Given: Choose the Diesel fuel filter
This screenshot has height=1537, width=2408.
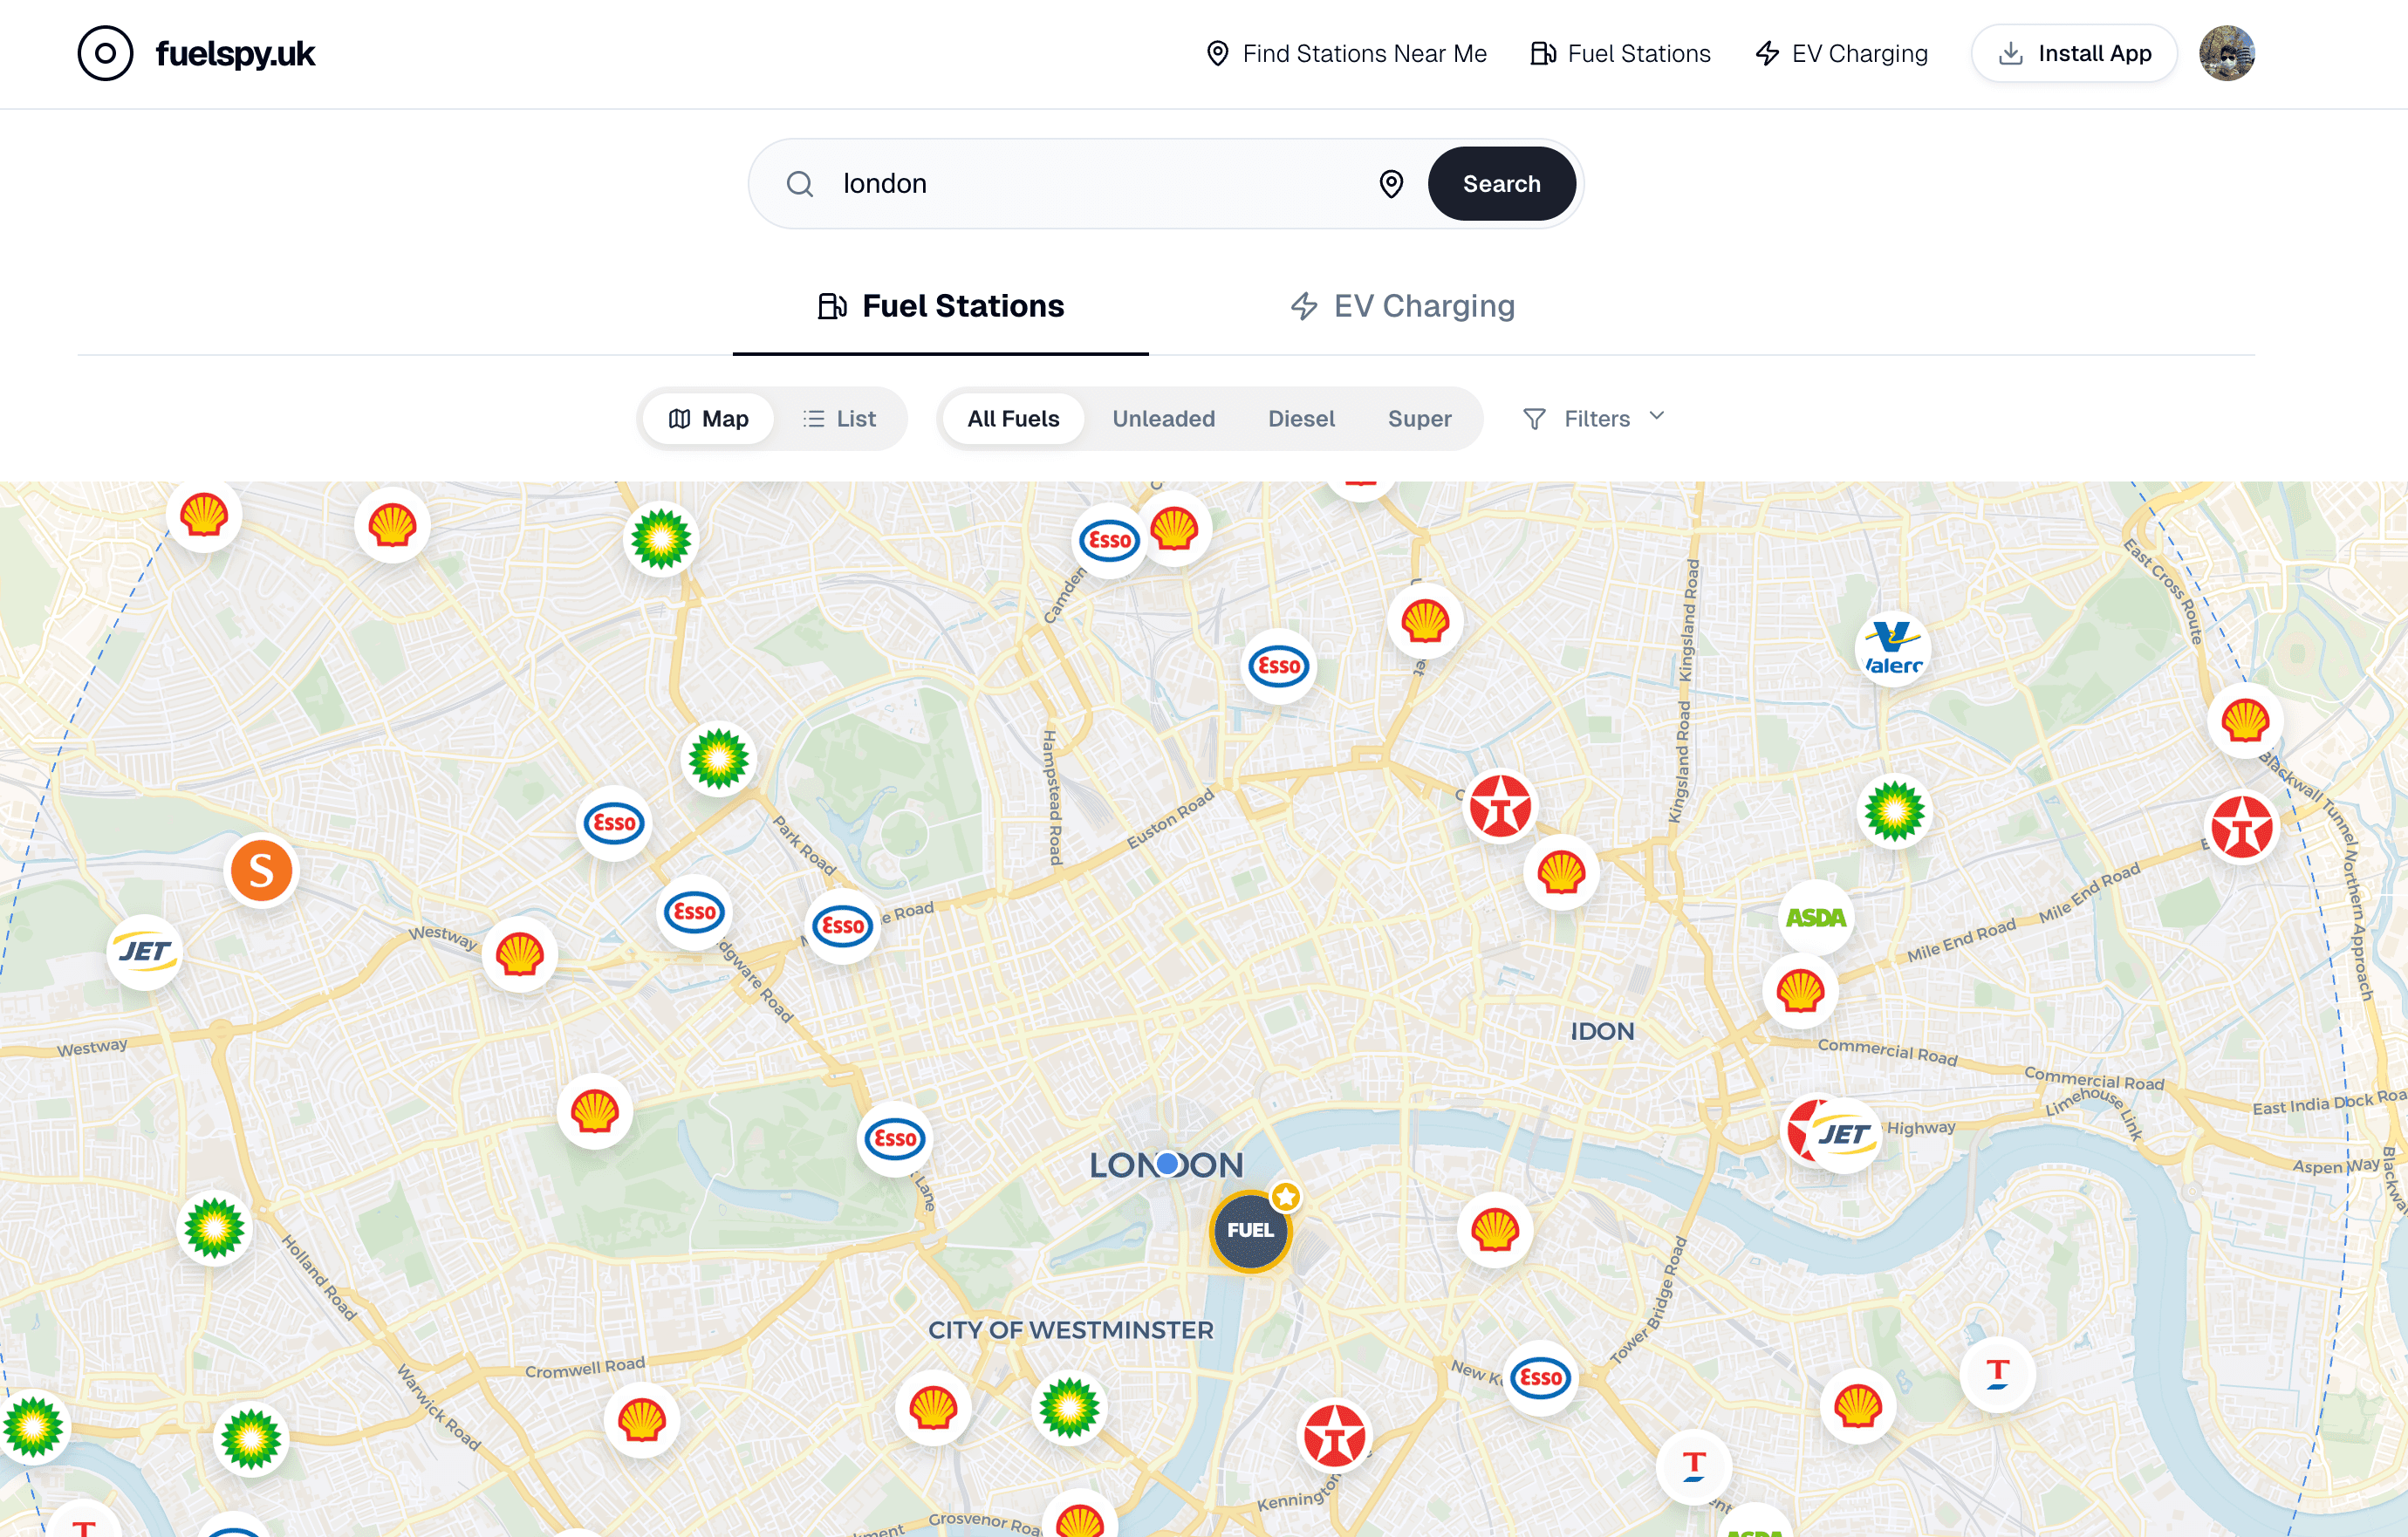Looking at the screenshot, I should [x=1301, y=418].
